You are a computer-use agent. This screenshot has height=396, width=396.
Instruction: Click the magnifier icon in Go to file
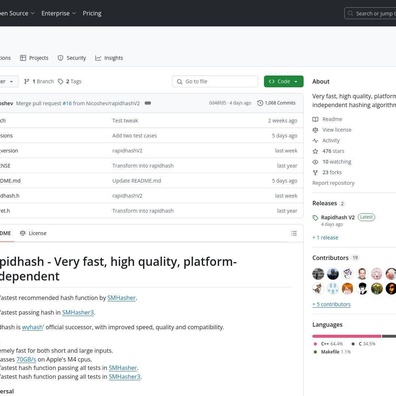click(x=180, y=81)
